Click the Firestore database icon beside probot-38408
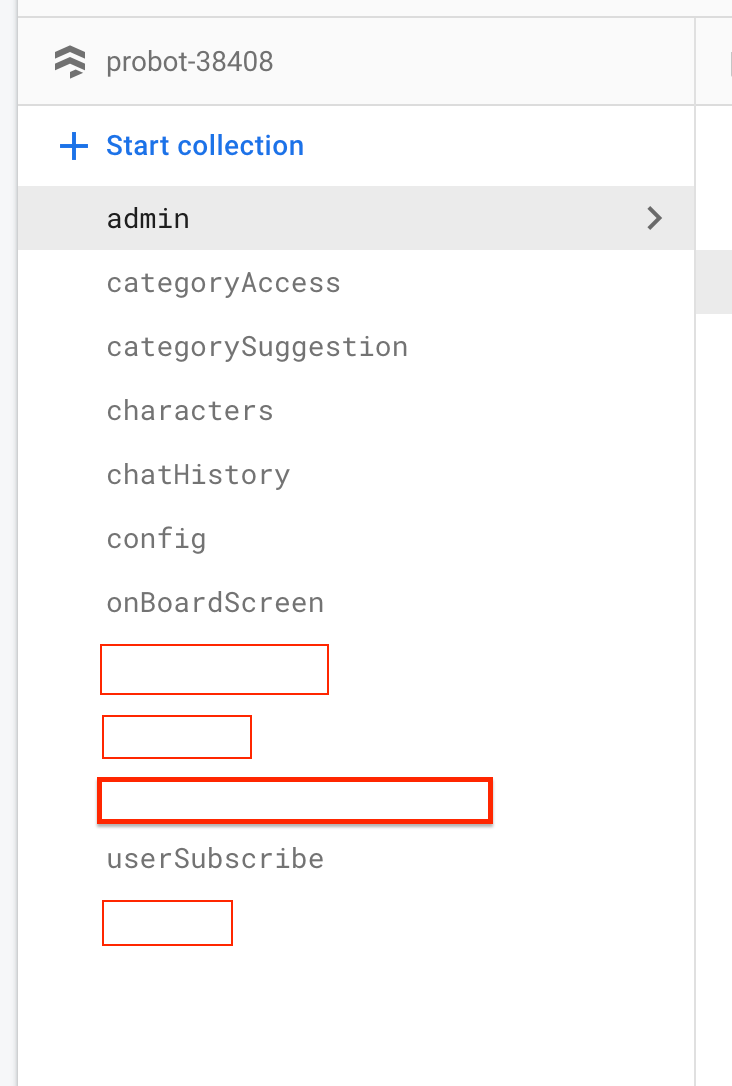 point(71,61)
